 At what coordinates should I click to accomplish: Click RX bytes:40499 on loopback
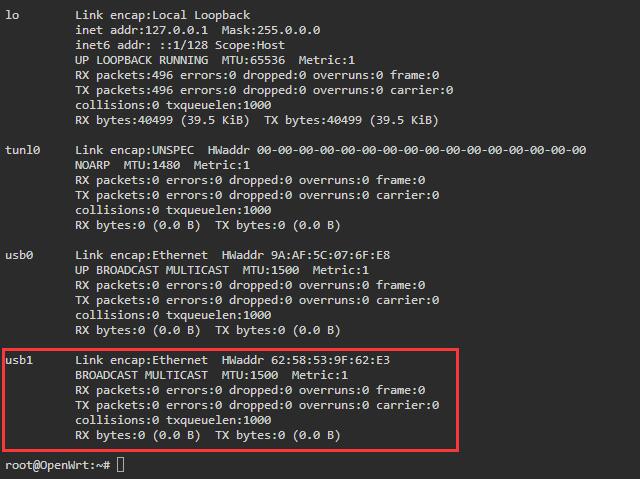(124, 120)
